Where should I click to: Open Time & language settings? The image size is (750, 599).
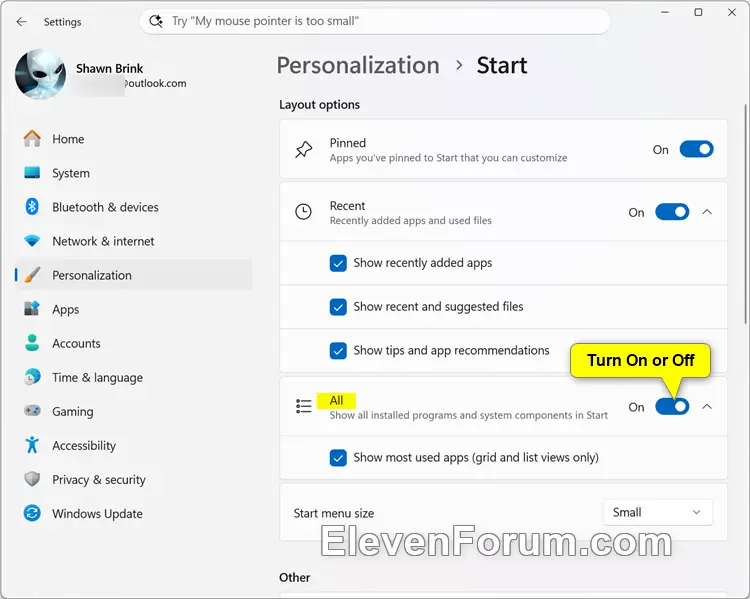coord(133,377)
